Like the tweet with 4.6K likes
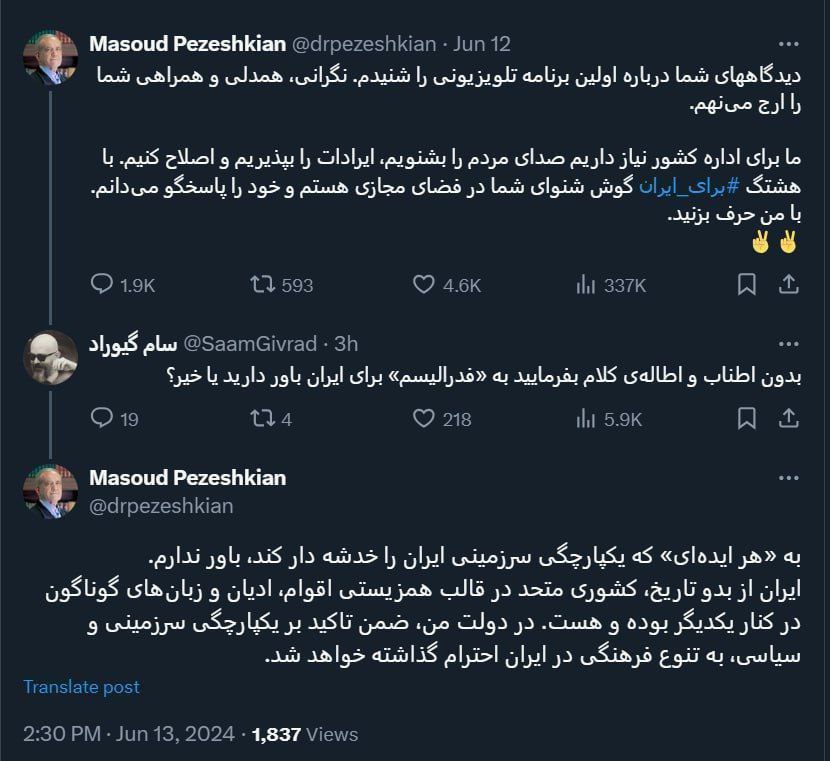 424,285
